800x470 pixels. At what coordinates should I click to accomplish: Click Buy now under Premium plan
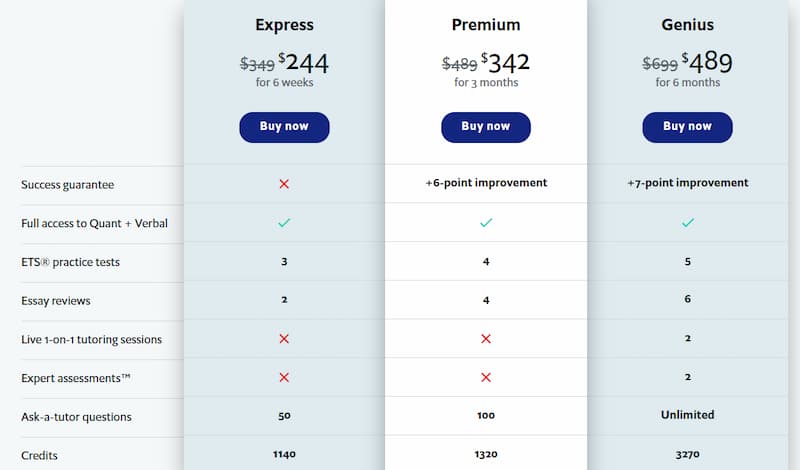[x=486, y=127]
